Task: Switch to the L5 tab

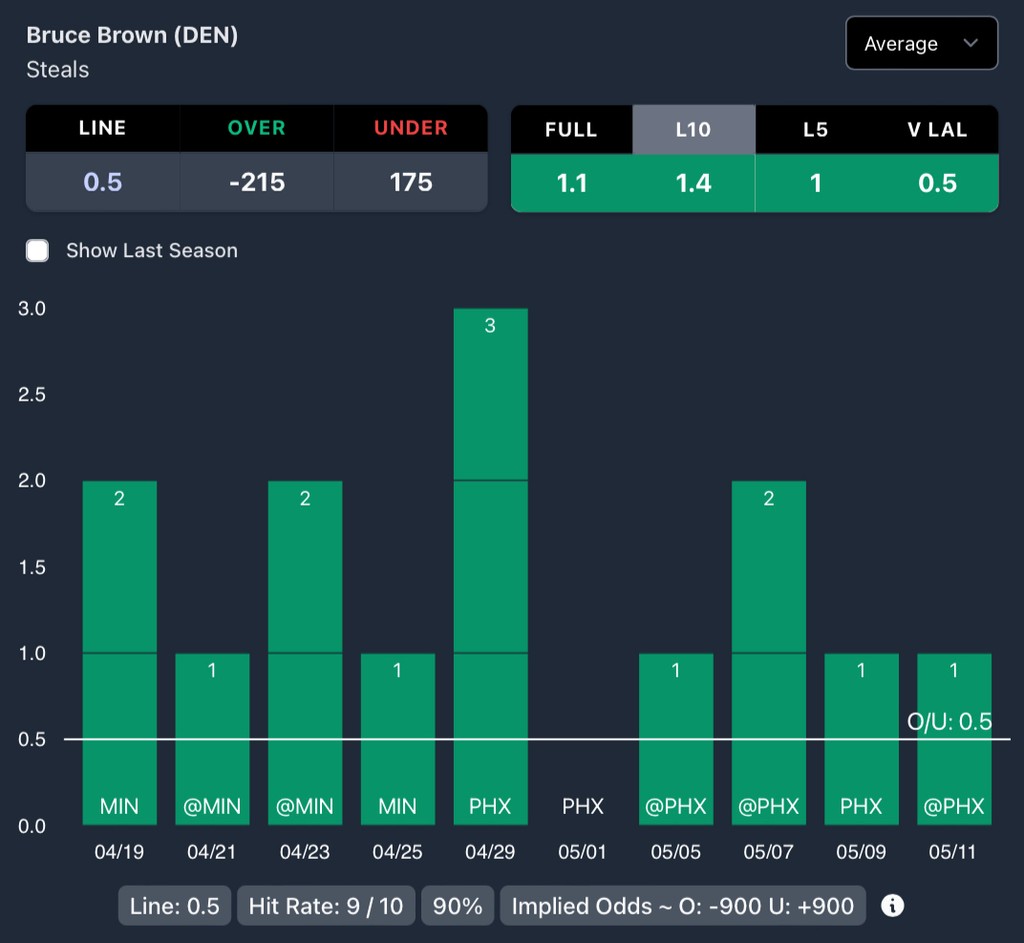Action: (x=816, y=129)
